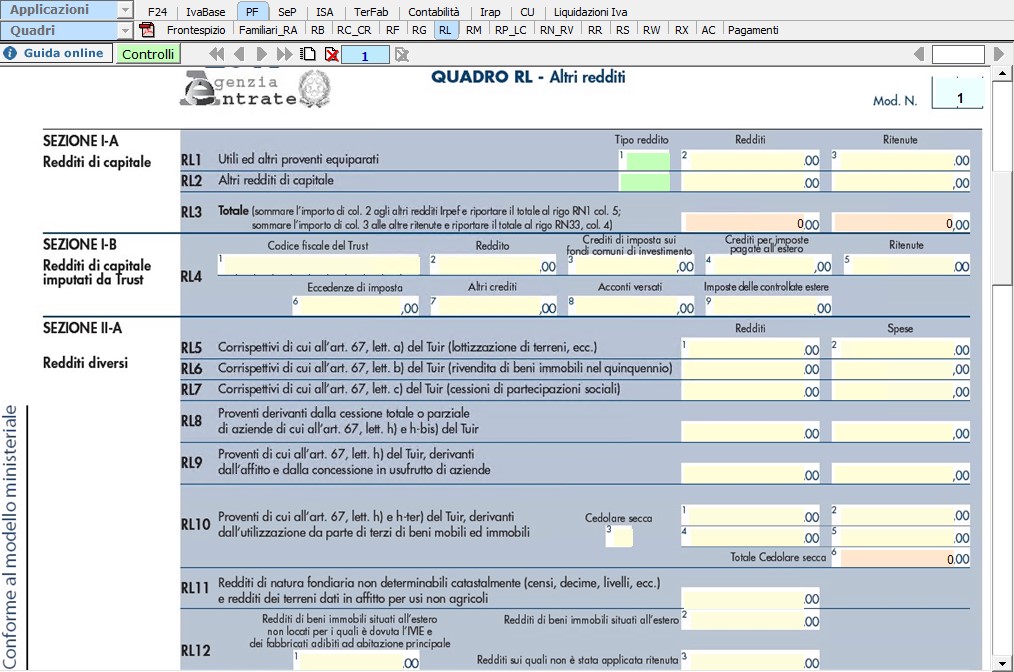Viewport: 1014px width, 672px height.
Task: Switch to the IvaBase tab
Action: 206,12
